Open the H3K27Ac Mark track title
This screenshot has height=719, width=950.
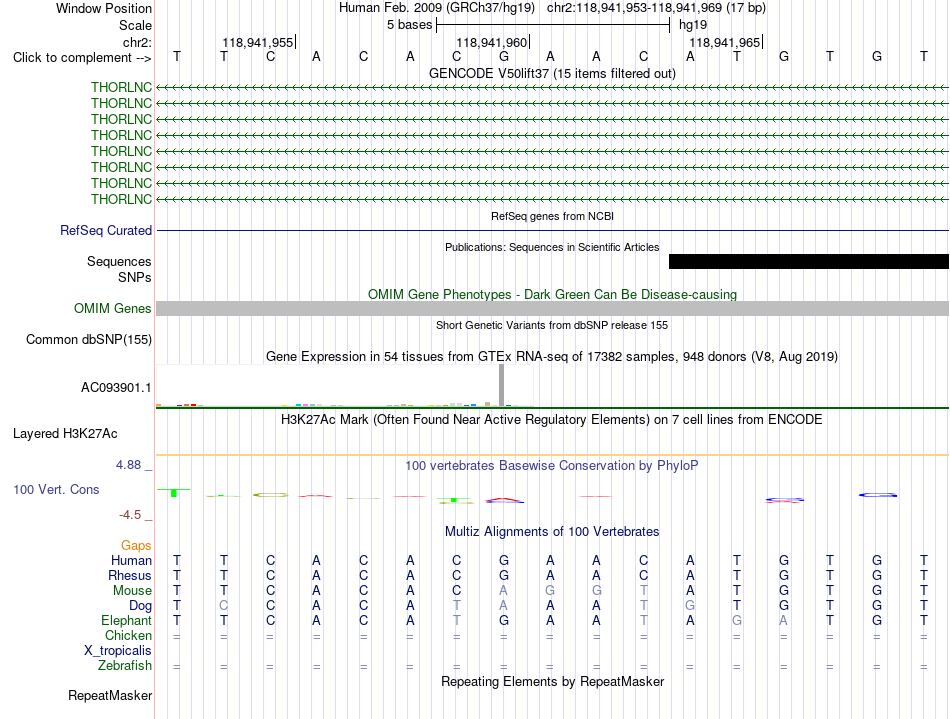(x=552, y=419)
